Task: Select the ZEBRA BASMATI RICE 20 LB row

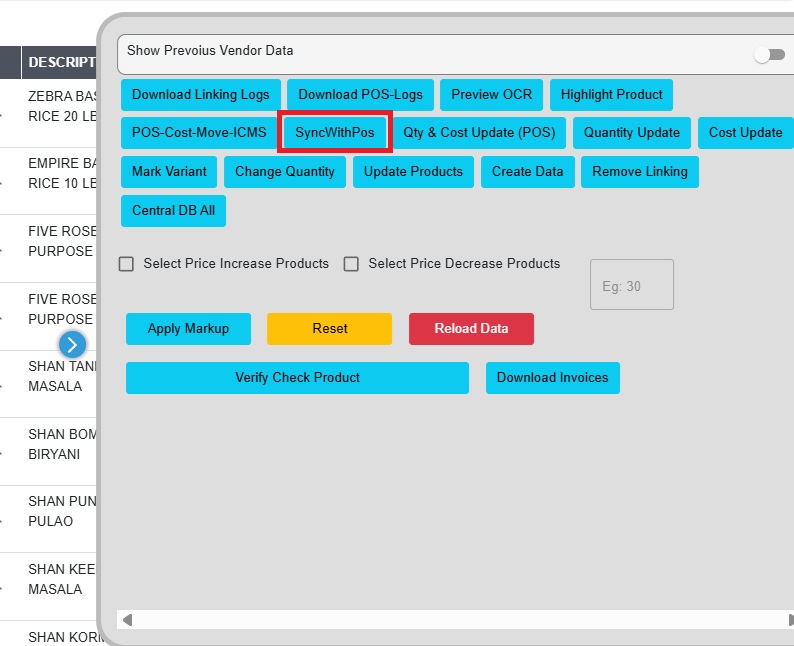Action: coord(48,113)
